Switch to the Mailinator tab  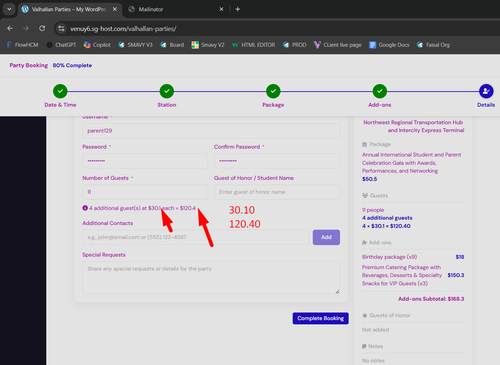pyautogui.click(x=151, y=9)
